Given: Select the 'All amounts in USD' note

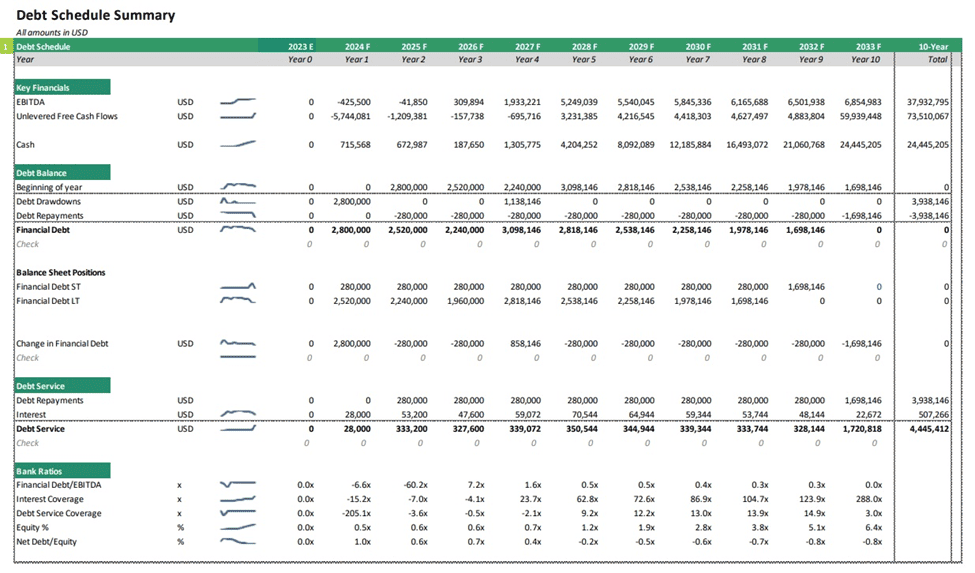Looking at the screenshot, I should click(52, 32).
